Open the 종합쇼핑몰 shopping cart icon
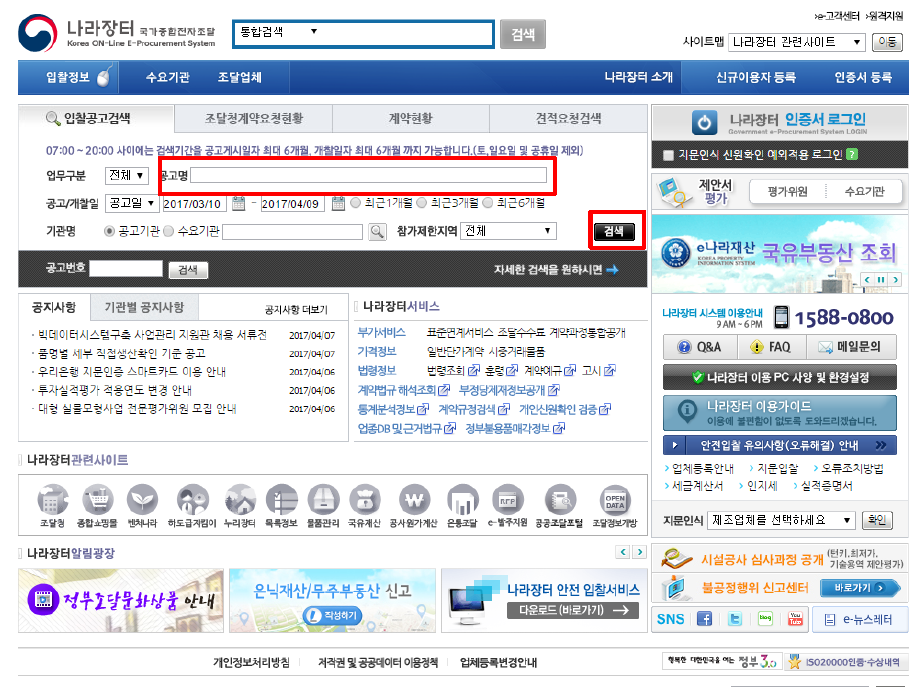 tap(97, 501)
